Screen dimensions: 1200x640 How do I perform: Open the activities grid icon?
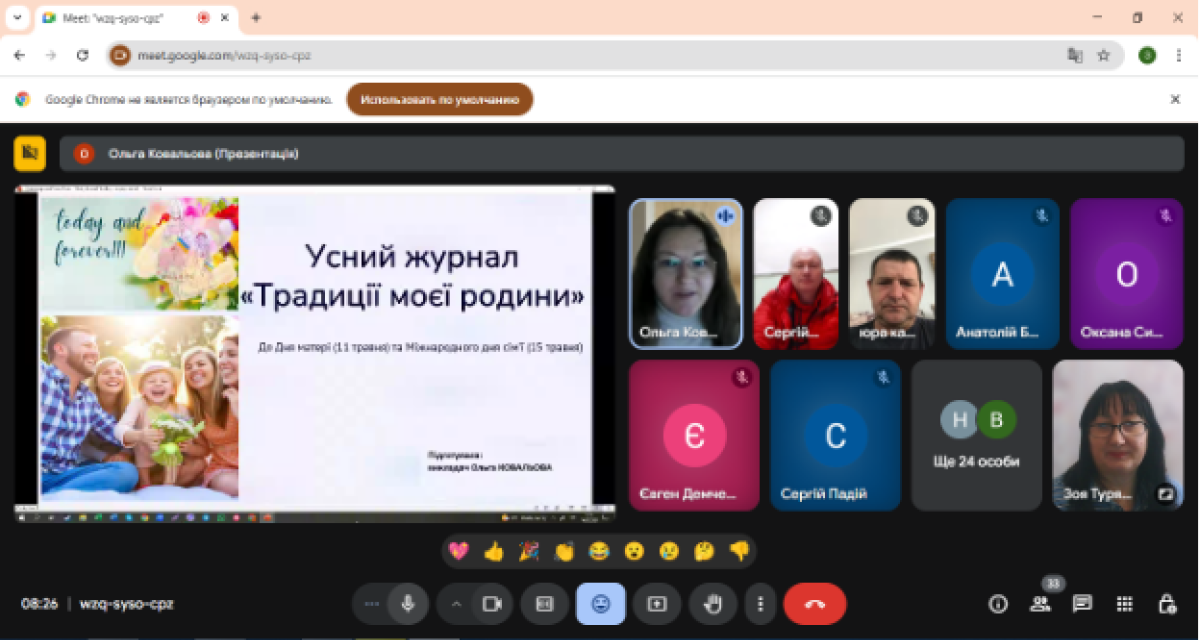click(1124, 604)
